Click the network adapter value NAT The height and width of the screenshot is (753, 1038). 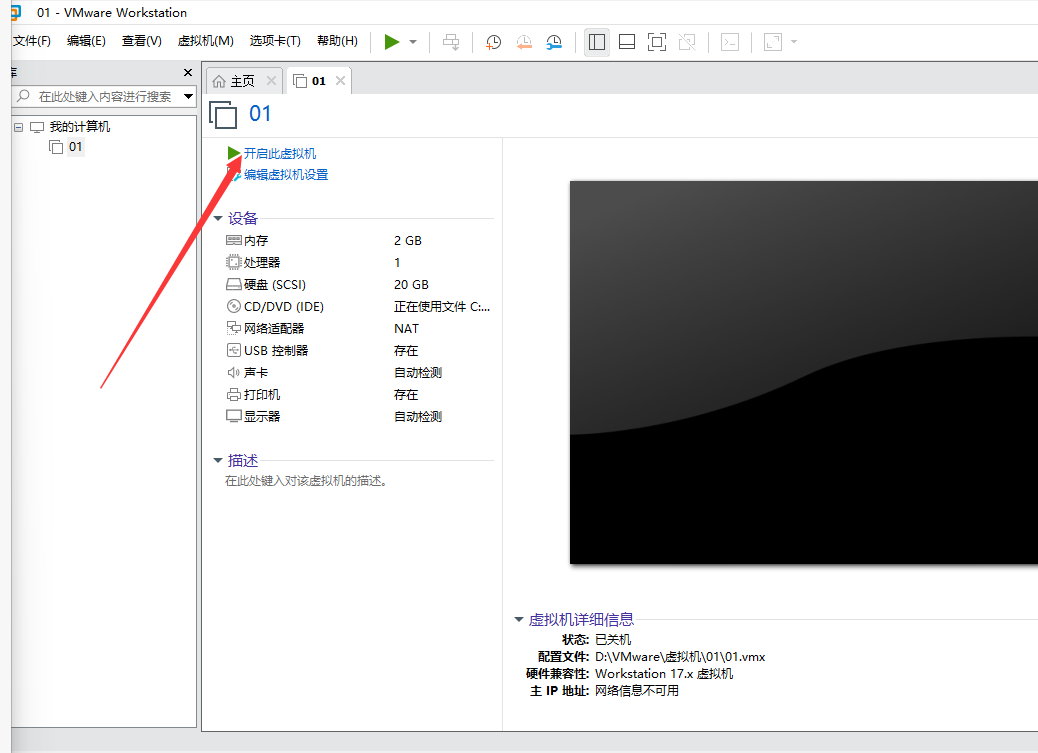click(406, 328)
